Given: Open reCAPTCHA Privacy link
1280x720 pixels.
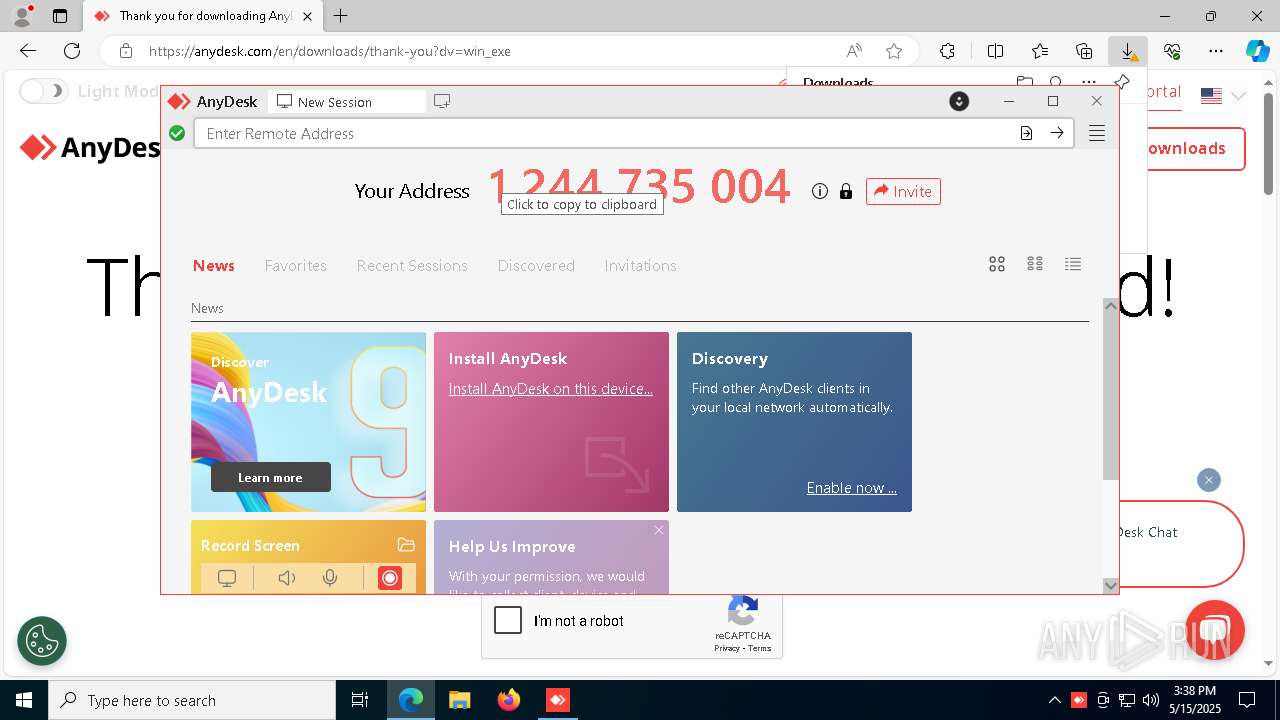Looking at the screenshot, I should 726,648.
